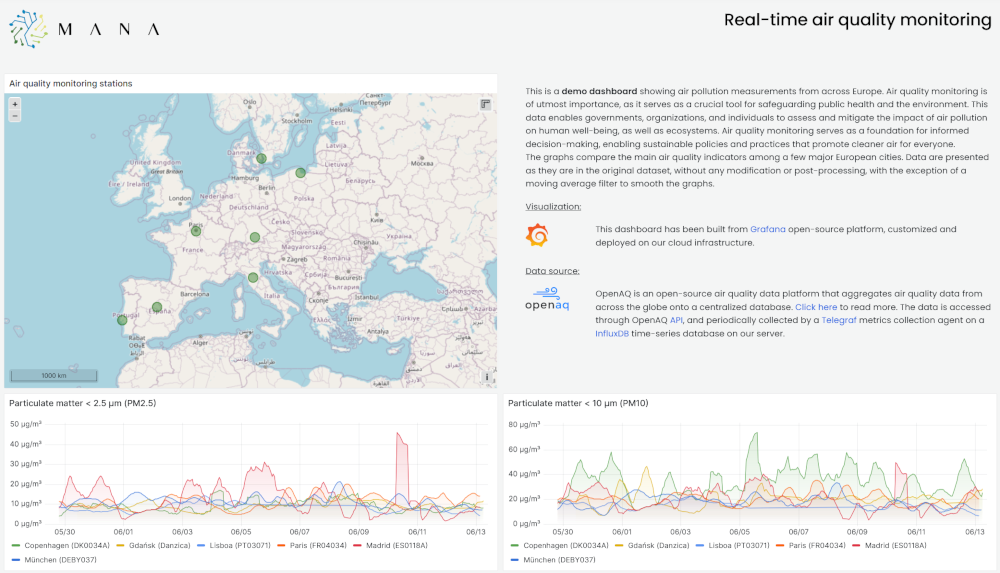
Task: Open the Air quality monitoring stations panel menu
Action: click(70, 84)
